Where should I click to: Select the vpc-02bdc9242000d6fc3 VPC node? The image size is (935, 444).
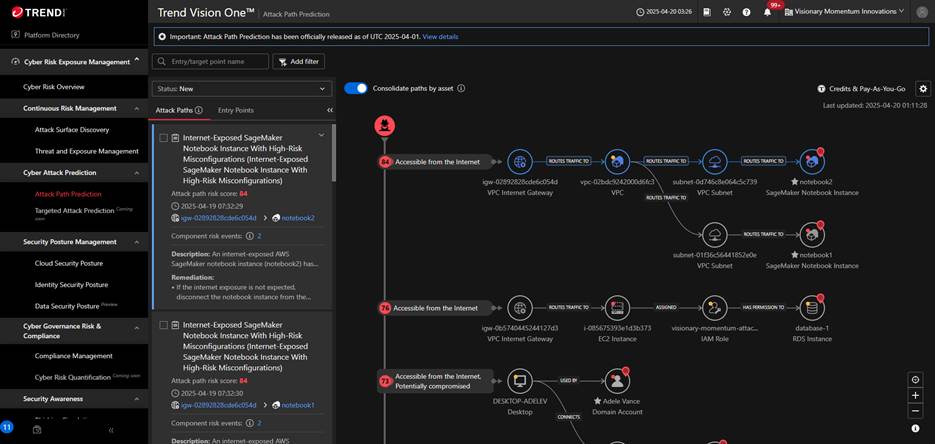pos(617,162)
